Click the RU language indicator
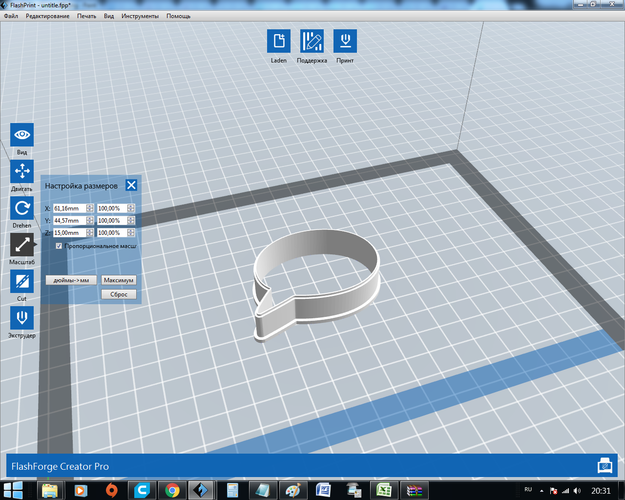625x500 pixels. (528, 489)
